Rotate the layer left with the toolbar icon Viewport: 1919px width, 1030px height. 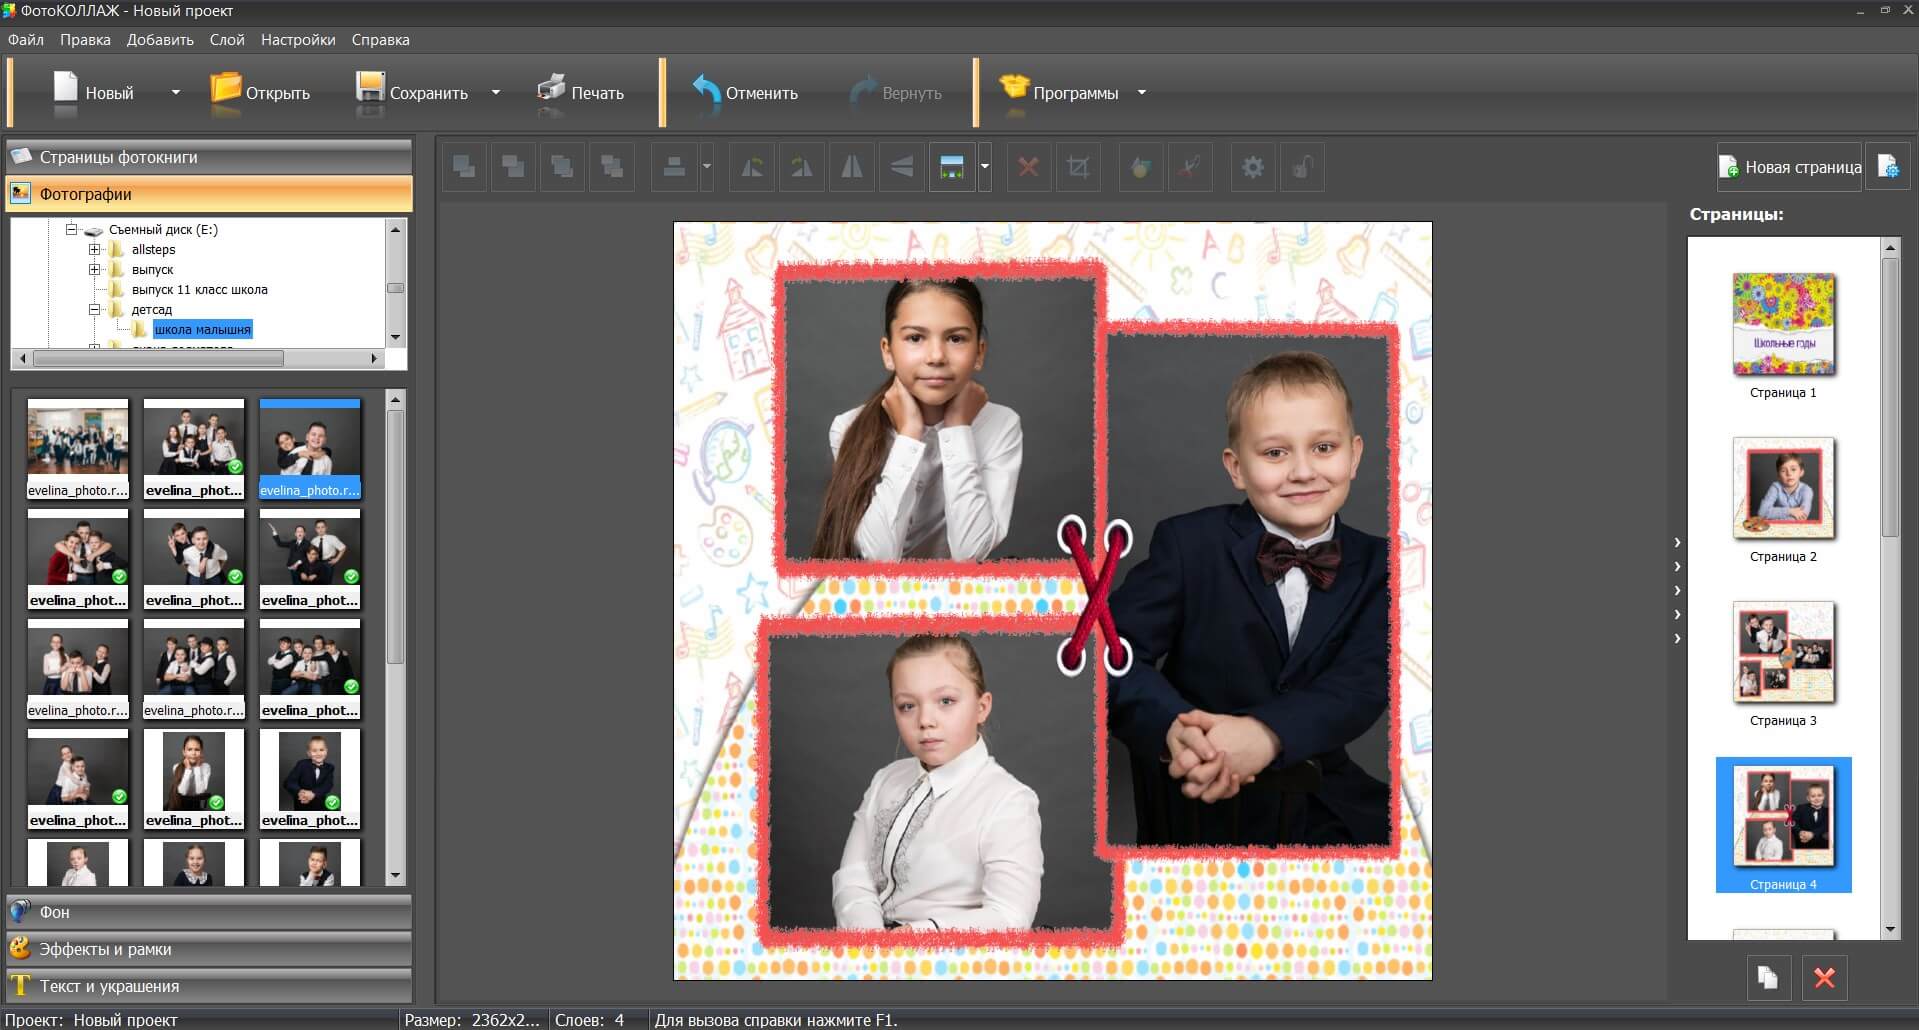(752, 167)
